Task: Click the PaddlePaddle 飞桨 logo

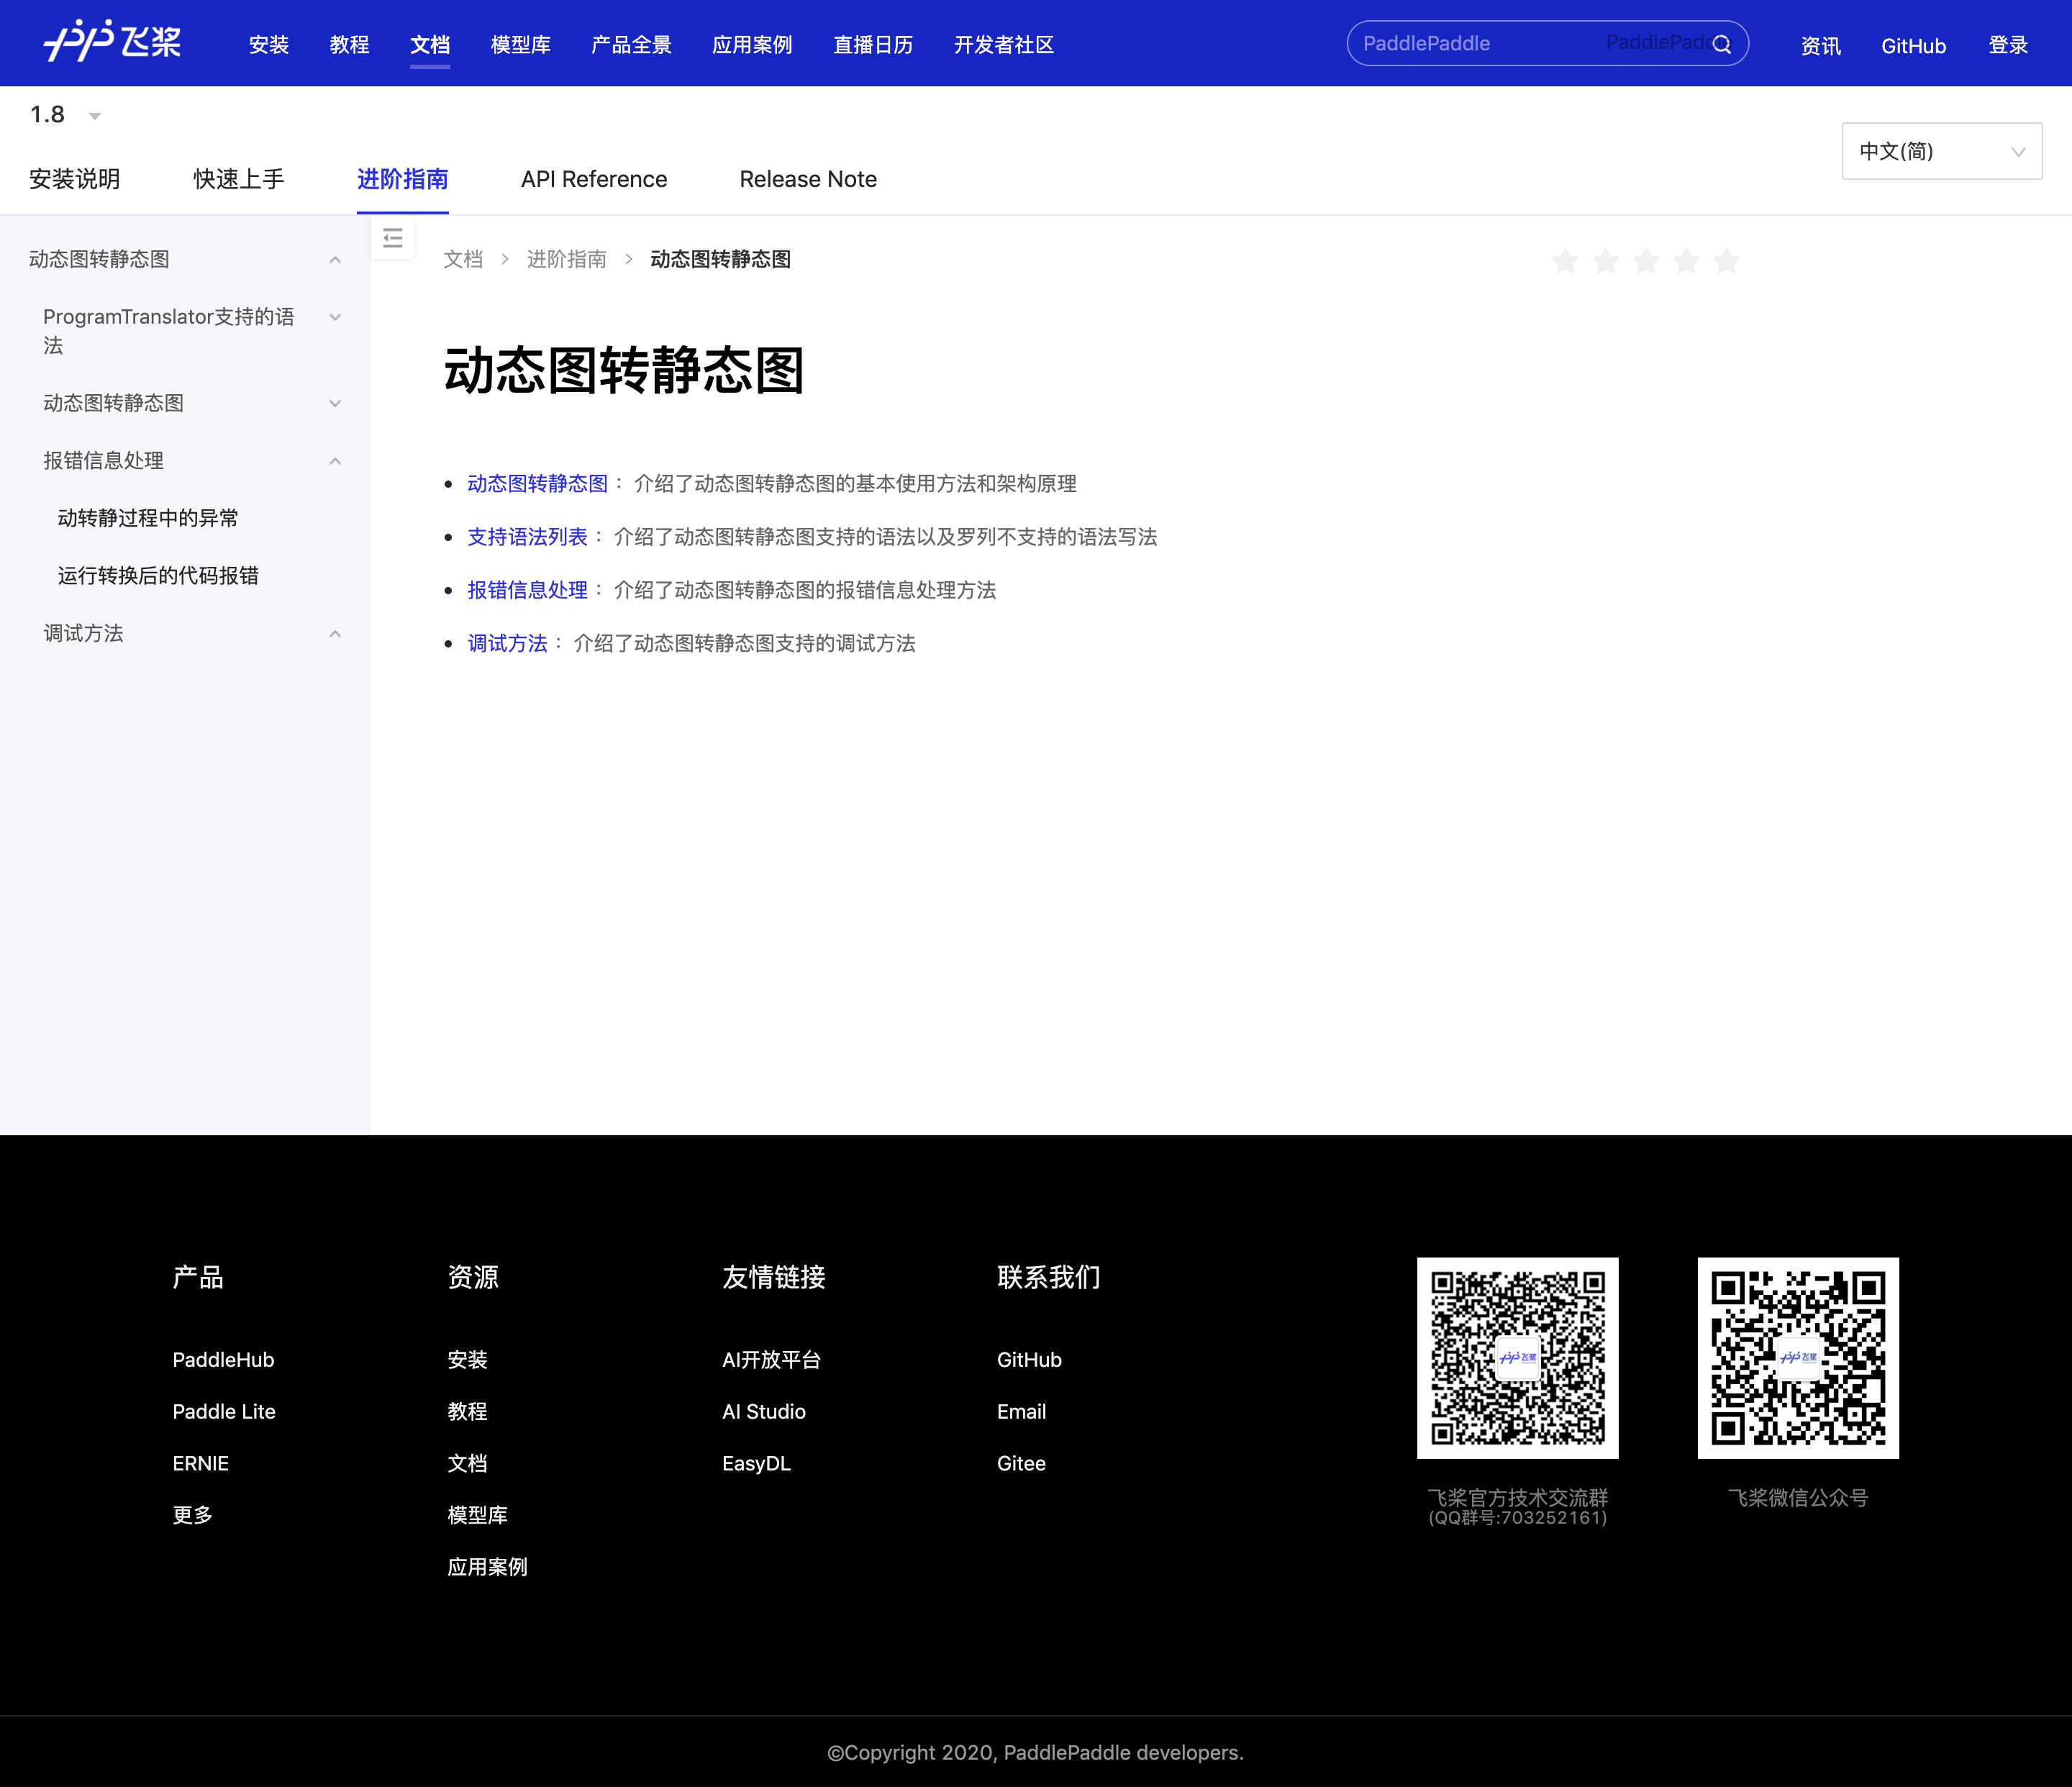Action: pyautogui.click(x=112, y=42)
